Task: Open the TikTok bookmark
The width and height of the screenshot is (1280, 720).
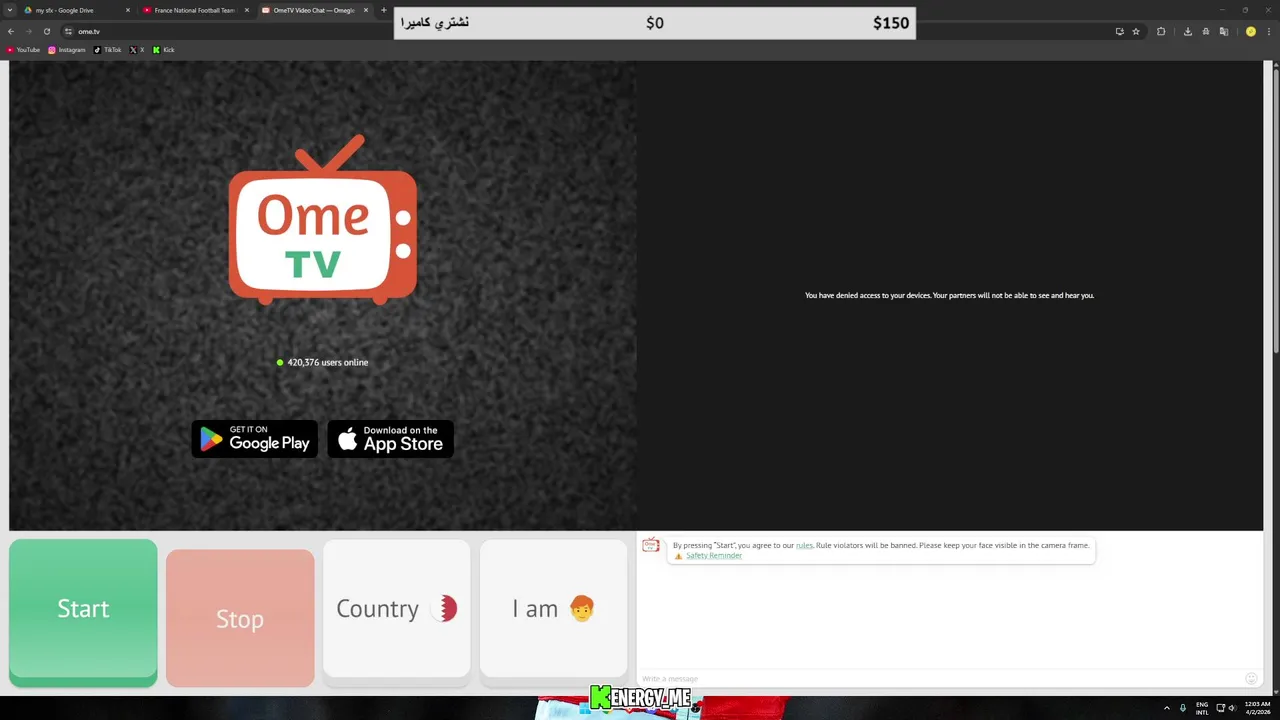Action: (x=108, y=50)
